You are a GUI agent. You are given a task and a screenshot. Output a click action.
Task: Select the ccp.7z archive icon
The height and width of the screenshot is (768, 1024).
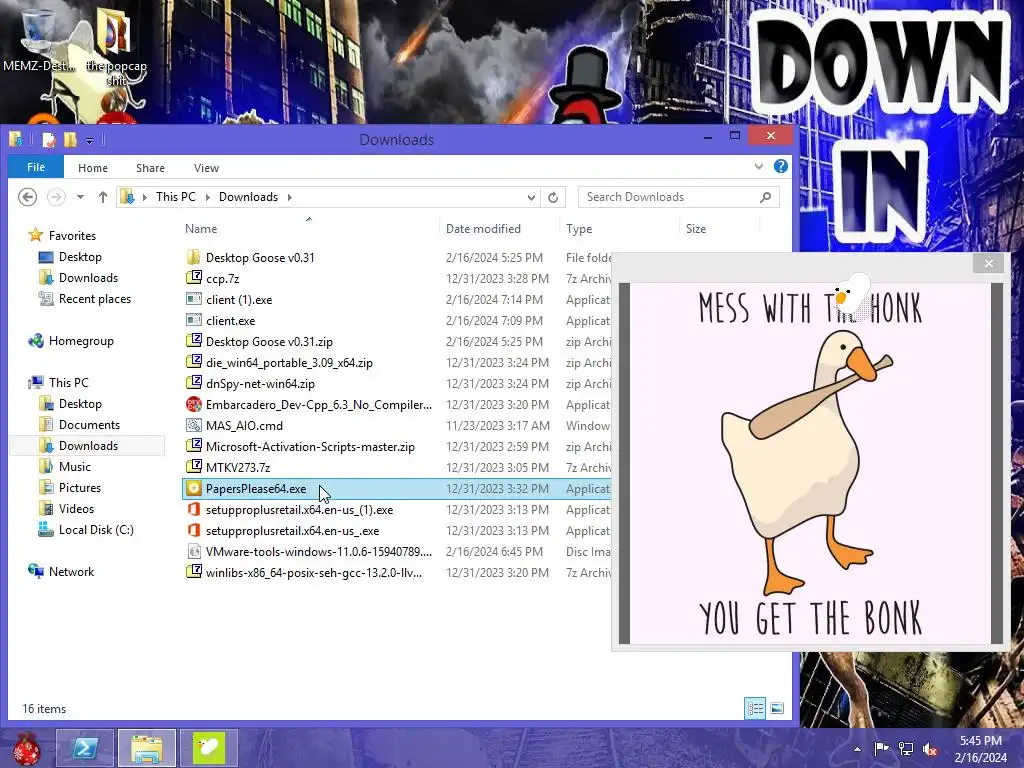point(193,278)
